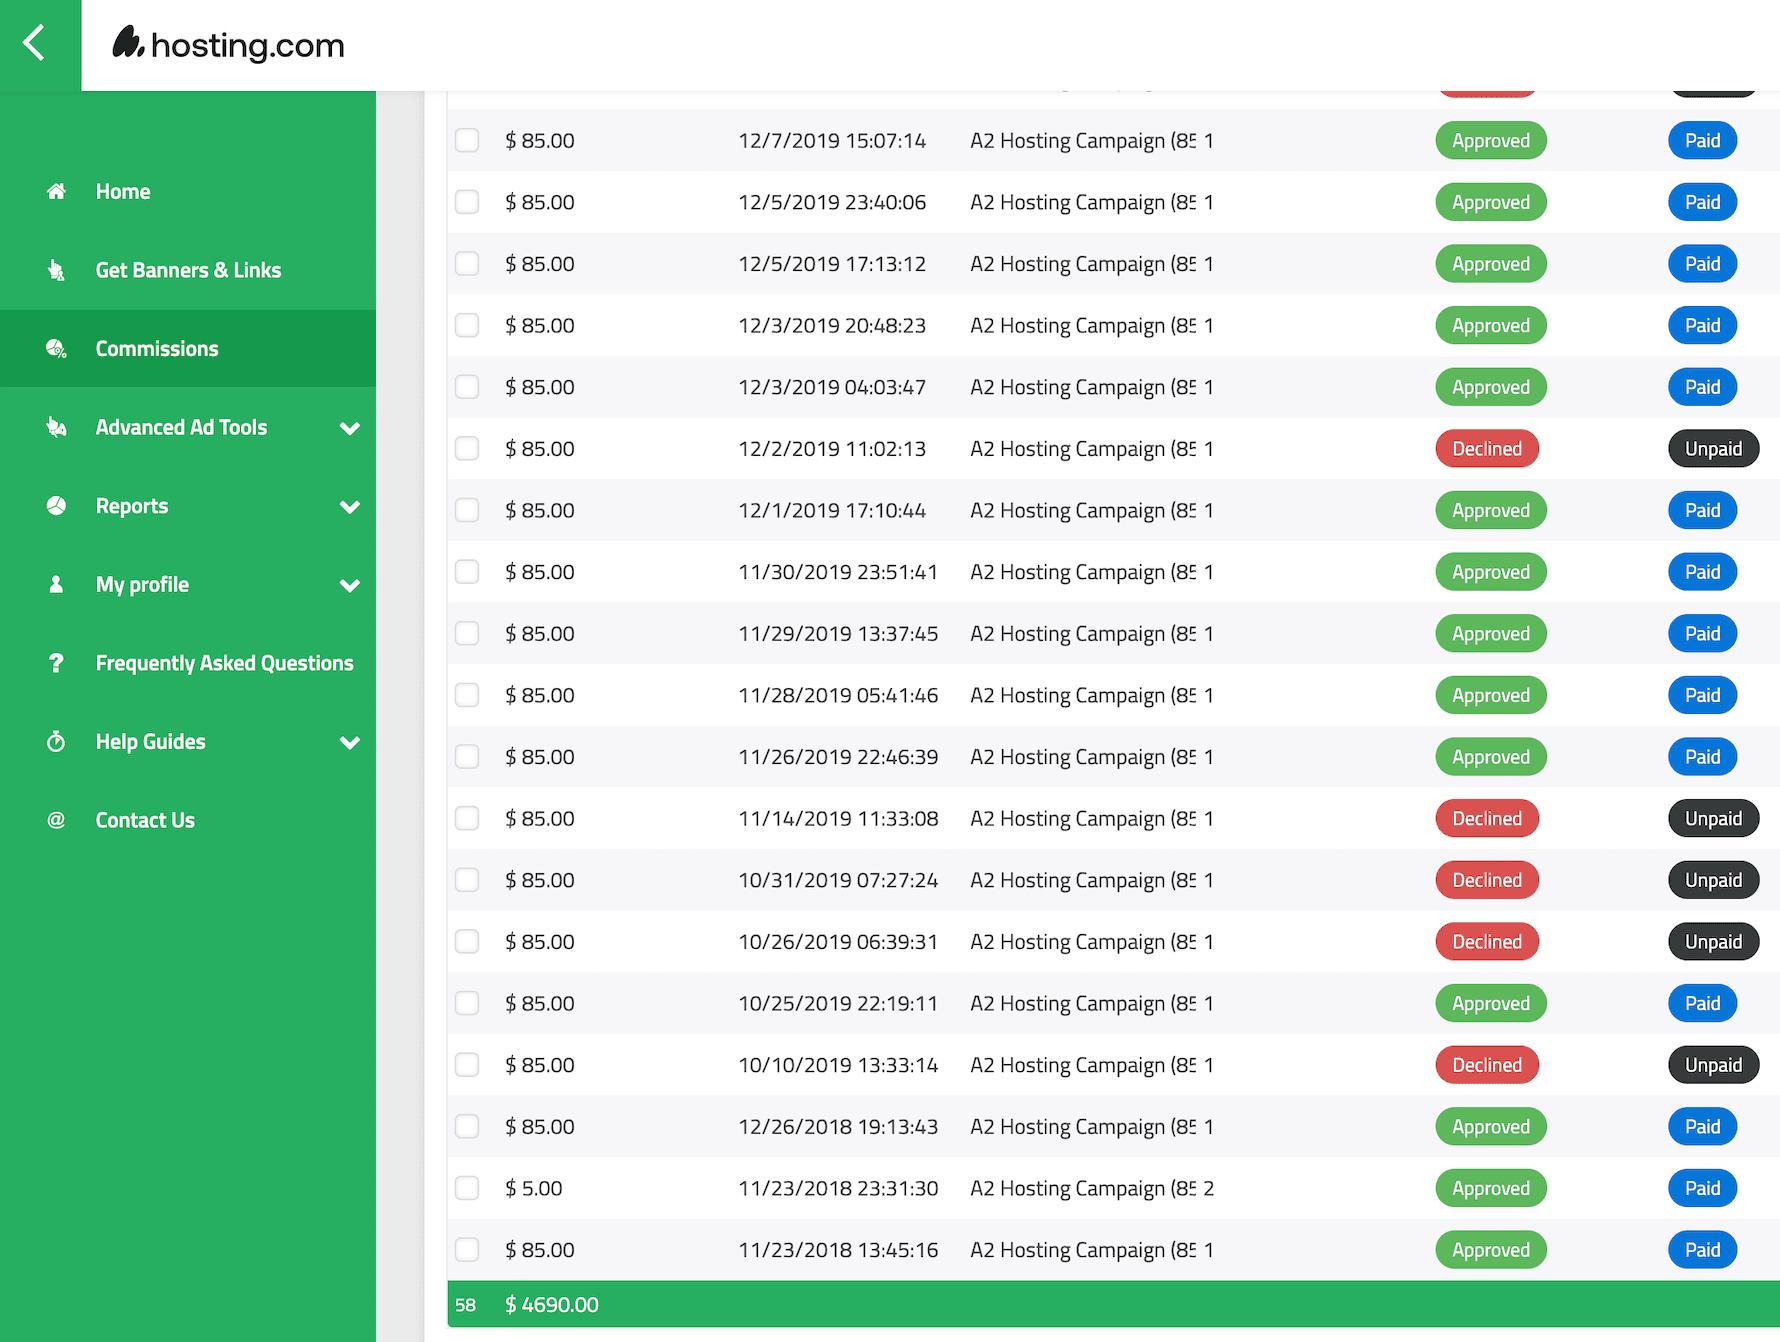
Task: Tick the 12/2/2019 11:02:13 row checkbox
Action: pyautogui.click(x=467, y=448)
